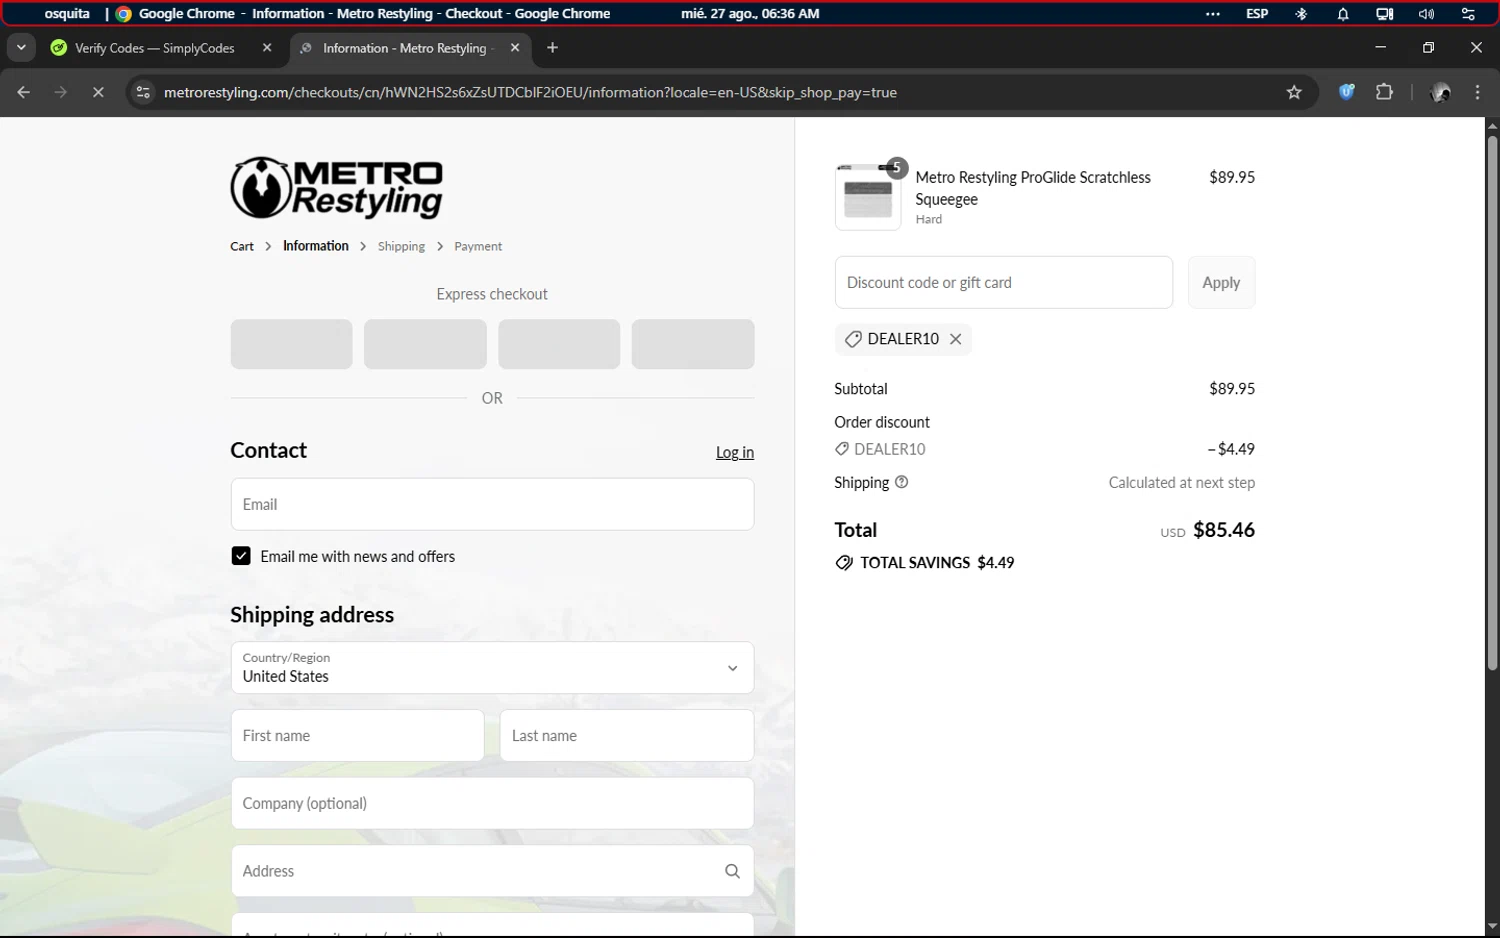This screenshot has height=938, width=1500.
Task: Remove the DEALER10 discount code
Action: point(956,339)
